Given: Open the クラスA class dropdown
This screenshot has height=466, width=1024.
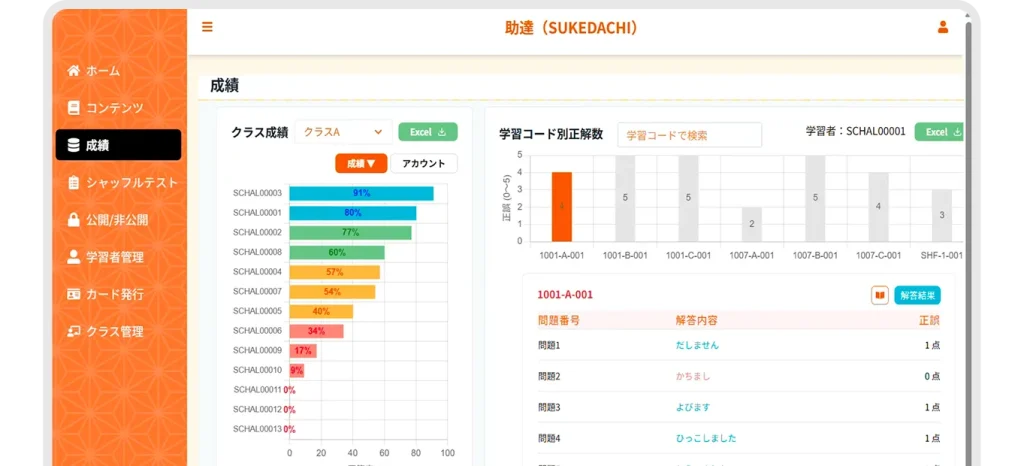Looking at the screenshot, I should [x=343, y=132].
